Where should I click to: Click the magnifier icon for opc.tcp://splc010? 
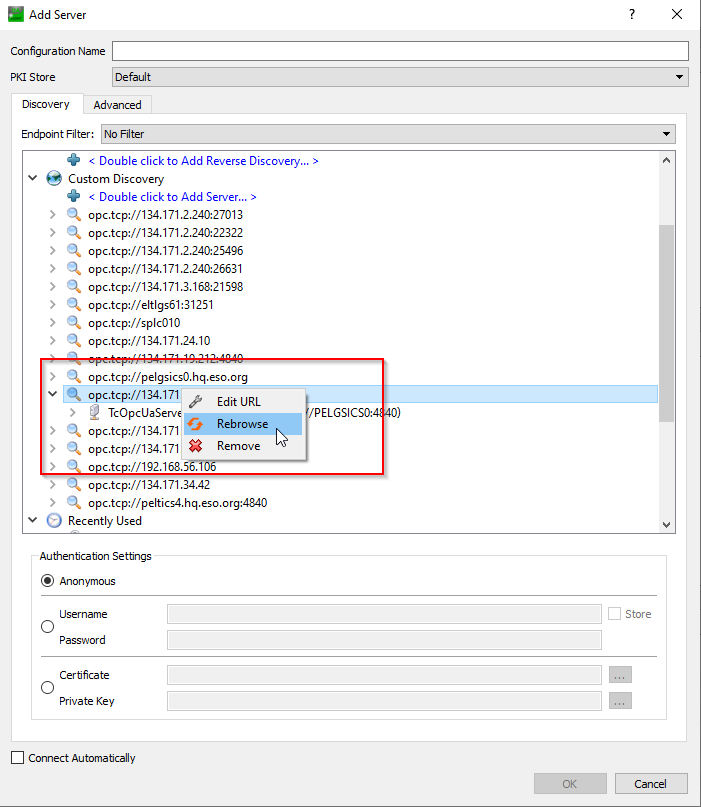[x=74, y=323]
